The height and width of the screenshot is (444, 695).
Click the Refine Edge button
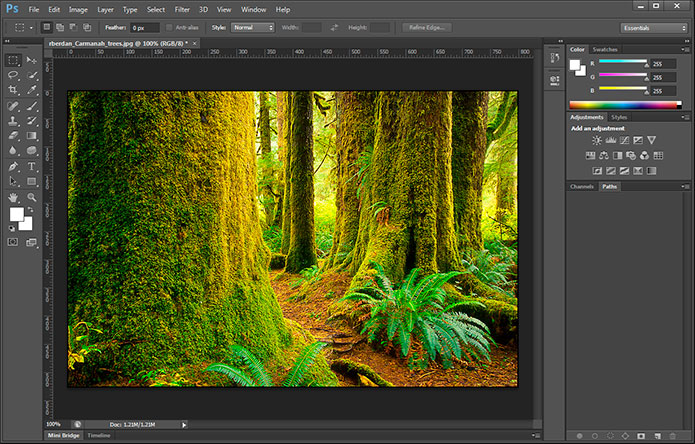point(427,27)
